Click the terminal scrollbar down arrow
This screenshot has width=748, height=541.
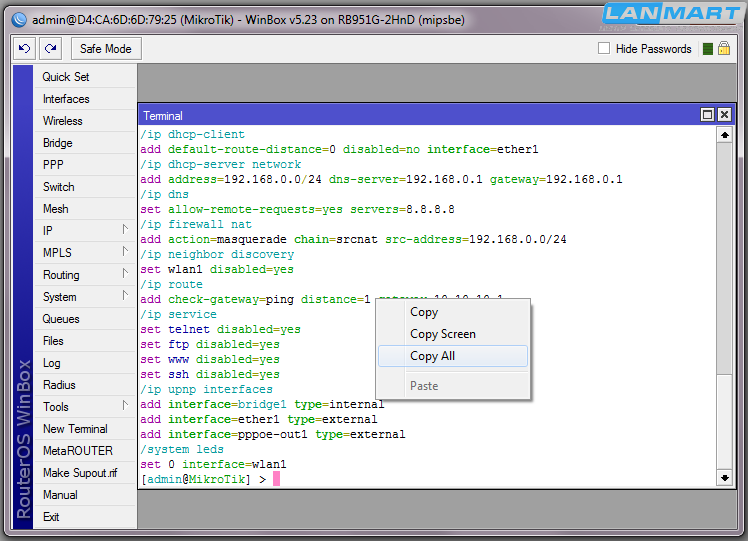(725, 478)
